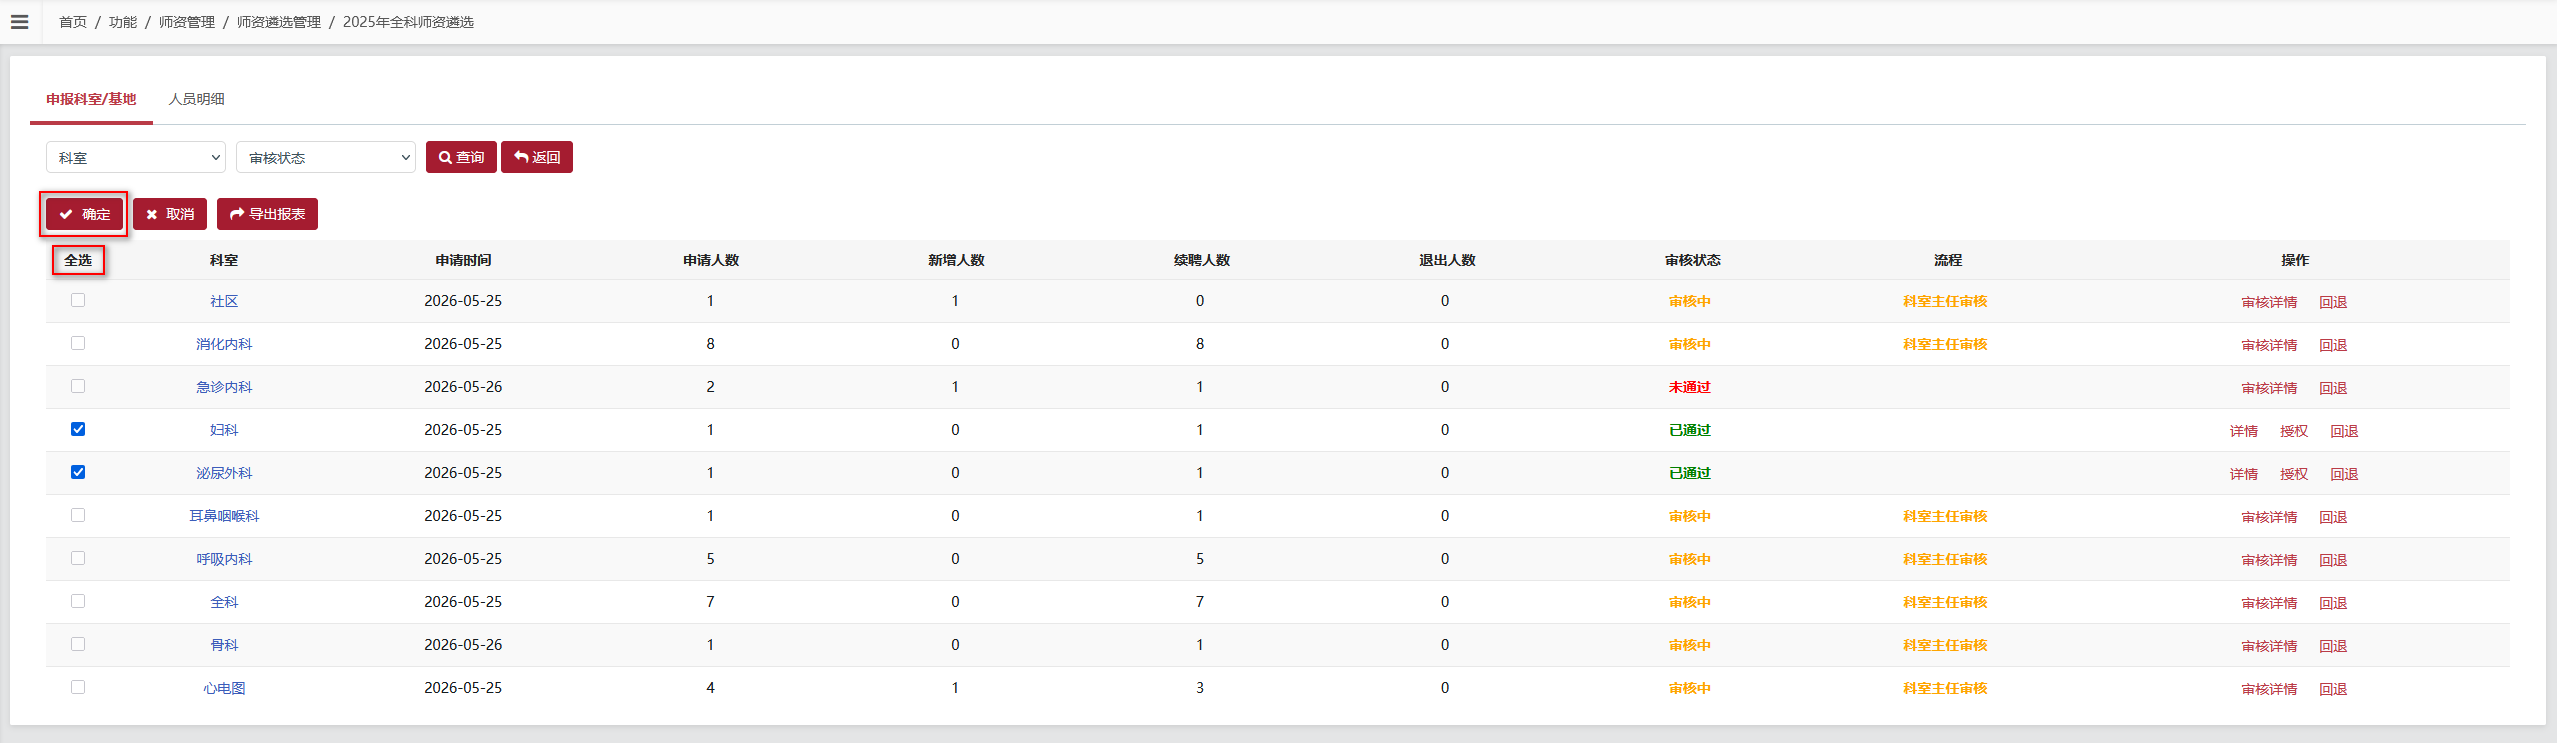Open the 呼吸内科 department link
Viewport: 2557px width, 743px height.
(x=224, y=559)
